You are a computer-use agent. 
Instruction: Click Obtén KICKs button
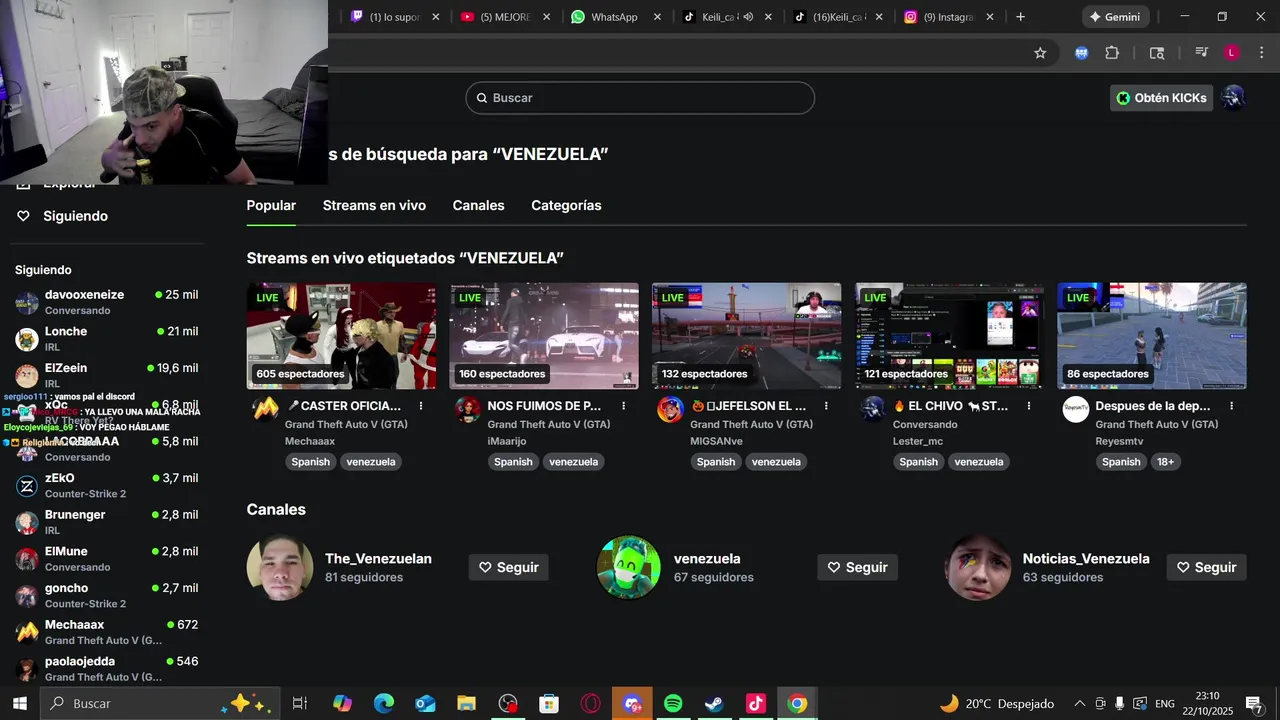pos(1161,98)
